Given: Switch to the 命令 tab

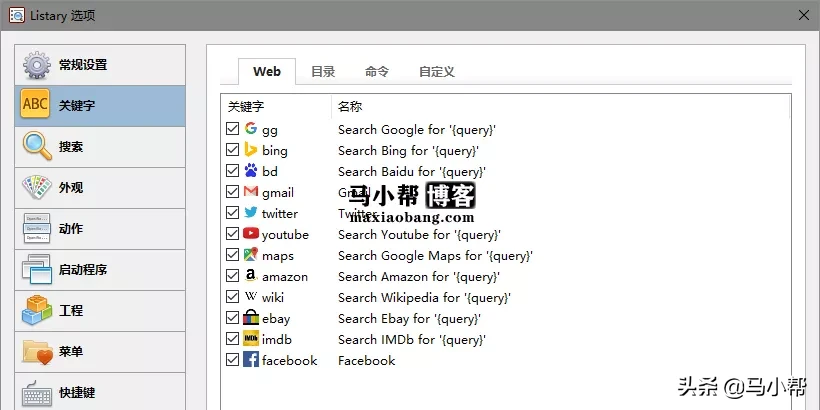Looking at the screenshot, I should coord(377,72).
